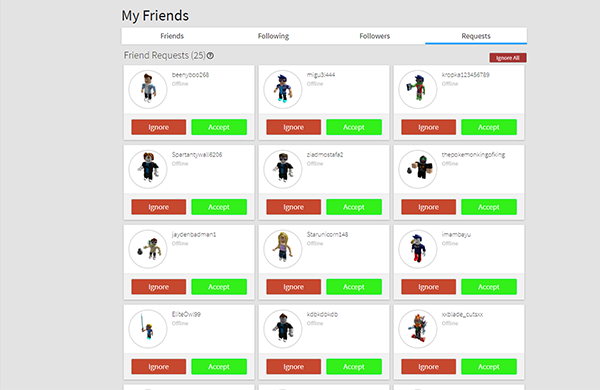Open the Following tab
600x390 pixels.
point(273,36)
